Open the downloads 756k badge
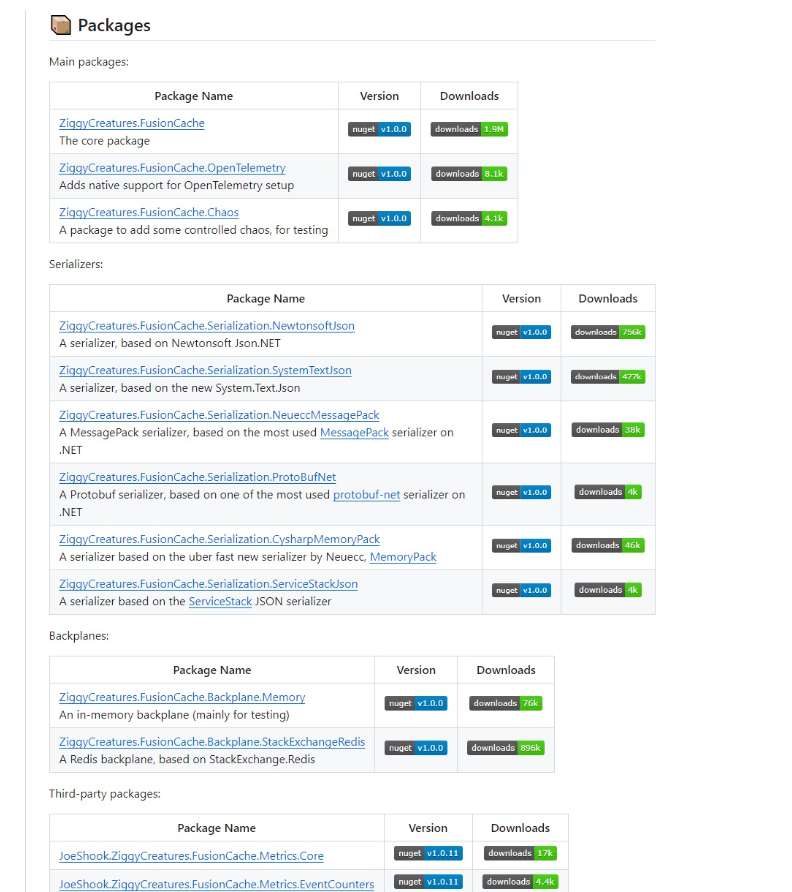This screenshot has height=892, width=792. [607, 332]
